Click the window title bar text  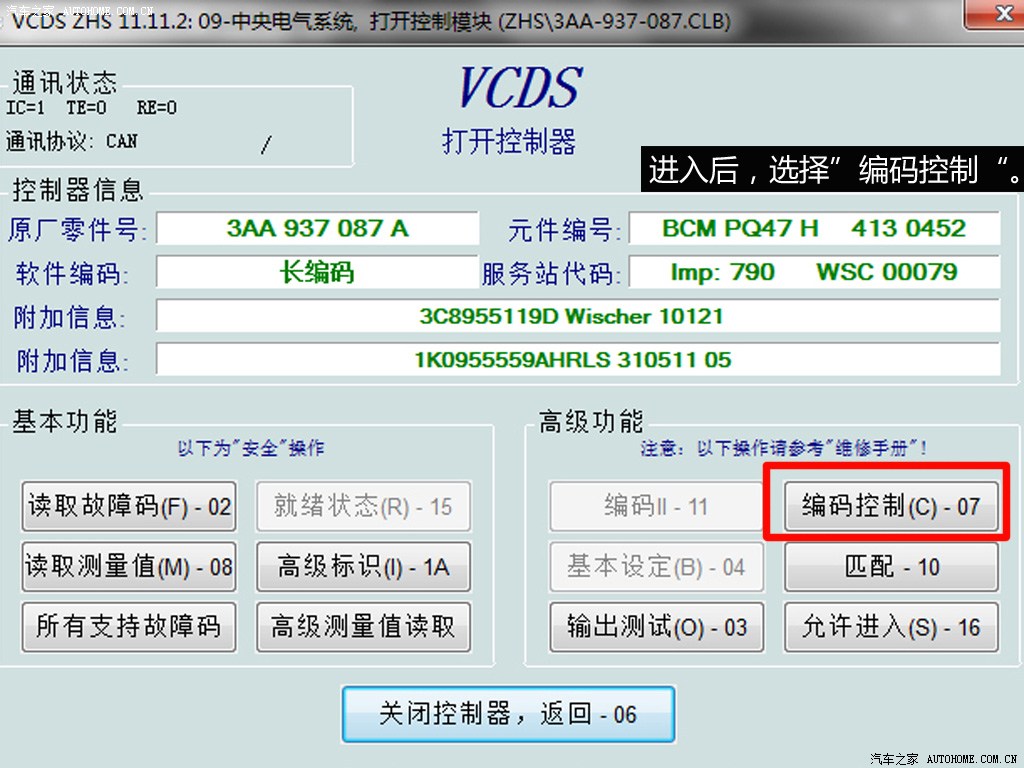[371, 21]
